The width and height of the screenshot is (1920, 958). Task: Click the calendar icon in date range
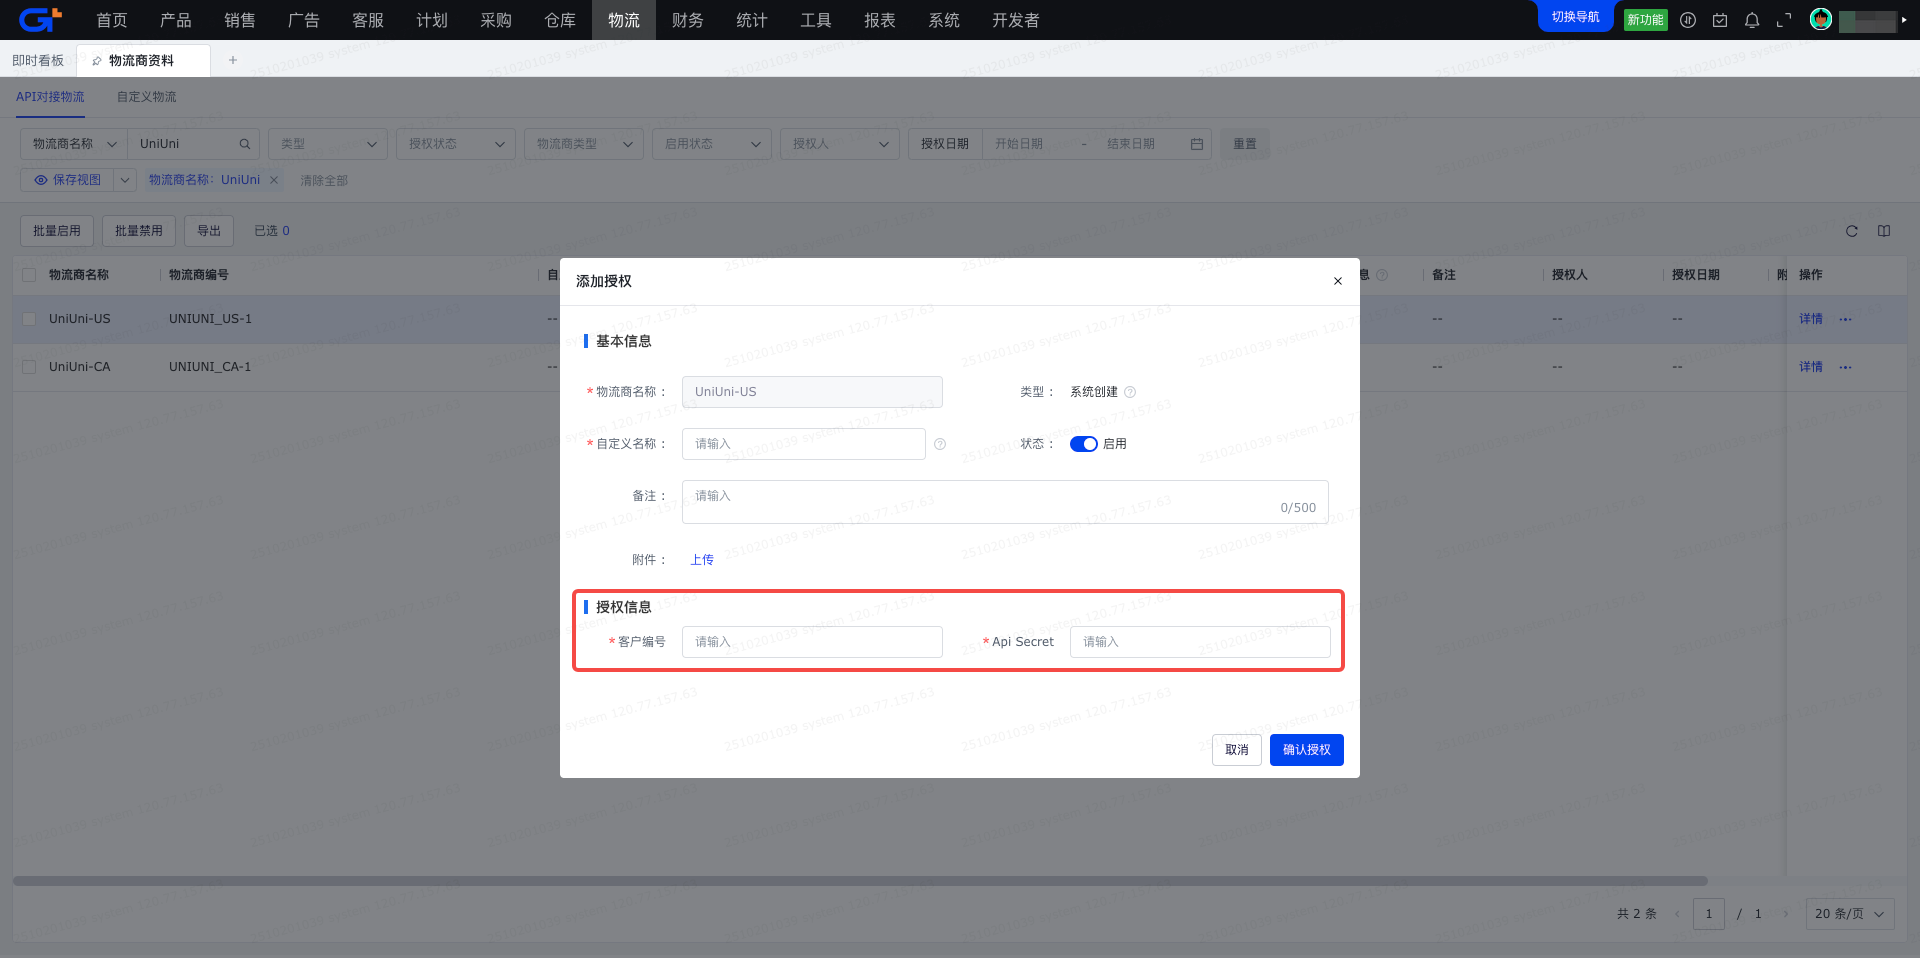(x=1197, y=144)
